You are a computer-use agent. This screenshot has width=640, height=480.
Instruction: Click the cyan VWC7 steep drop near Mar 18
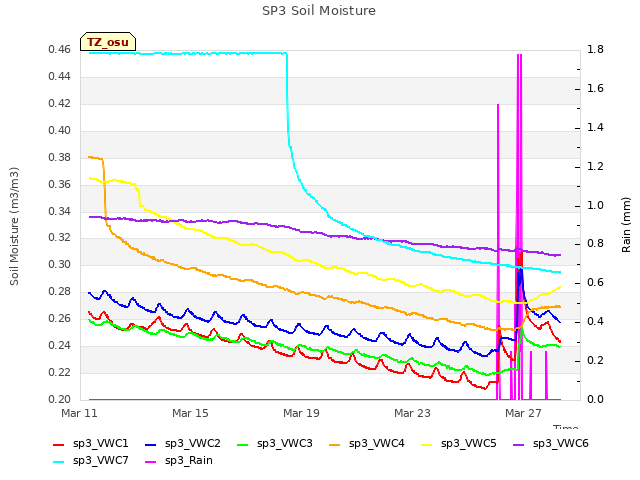click(288, 102)
